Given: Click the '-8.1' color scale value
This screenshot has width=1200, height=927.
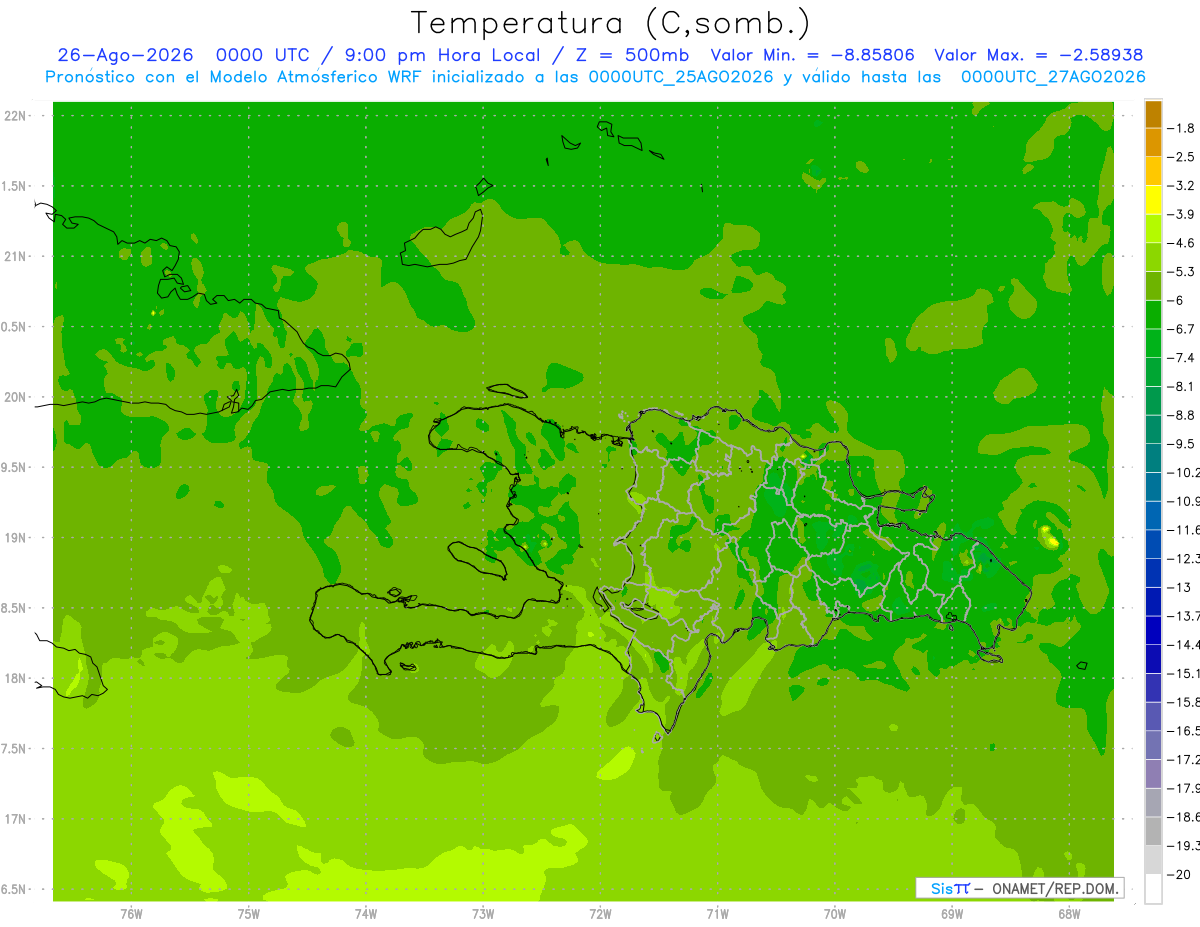Looking at the screenshot, I should tap(1181, 386).
